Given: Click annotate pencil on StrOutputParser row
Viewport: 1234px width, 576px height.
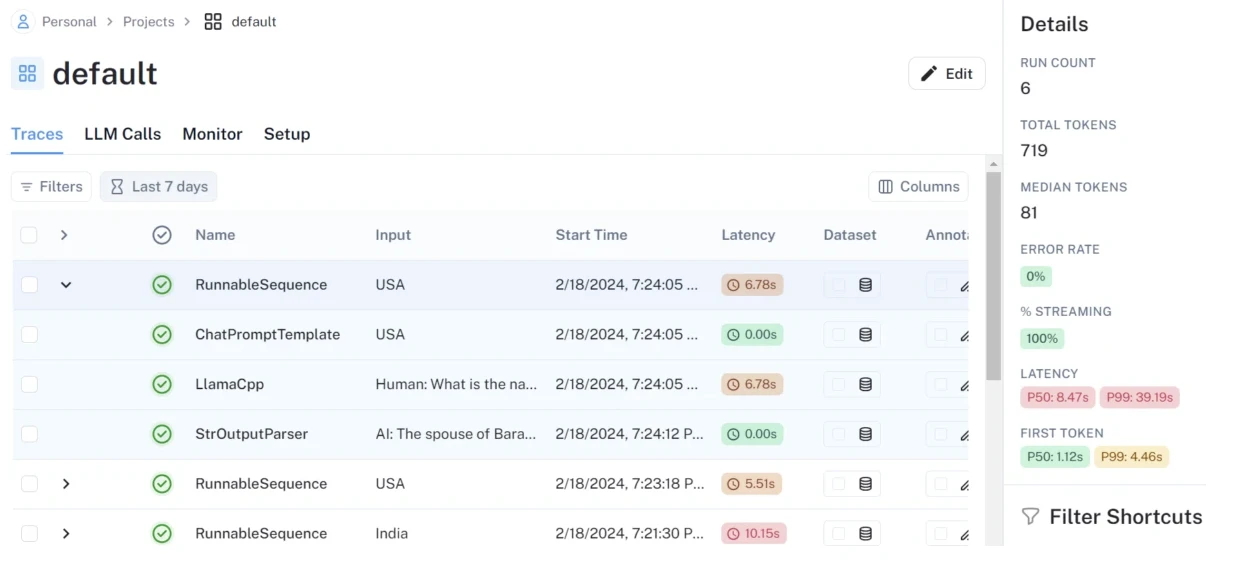Looking at the screenshot, I should tap(964, 435).
